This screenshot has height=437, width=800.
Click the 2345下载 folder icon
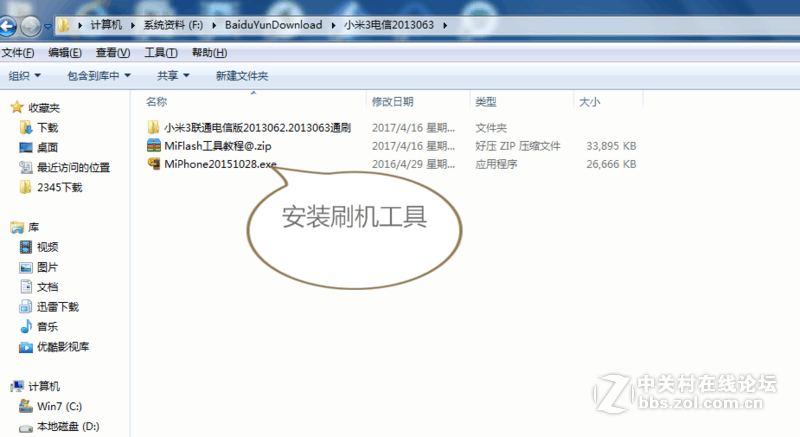tap(26, 187)
